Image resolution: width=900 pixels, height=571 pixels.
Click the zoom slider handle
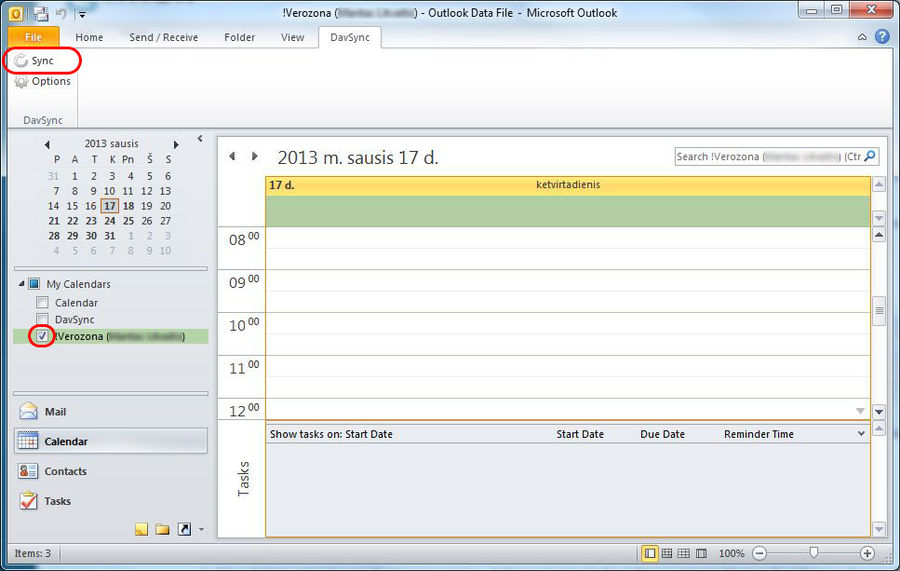pyautogui.click(x=813, y=553)
